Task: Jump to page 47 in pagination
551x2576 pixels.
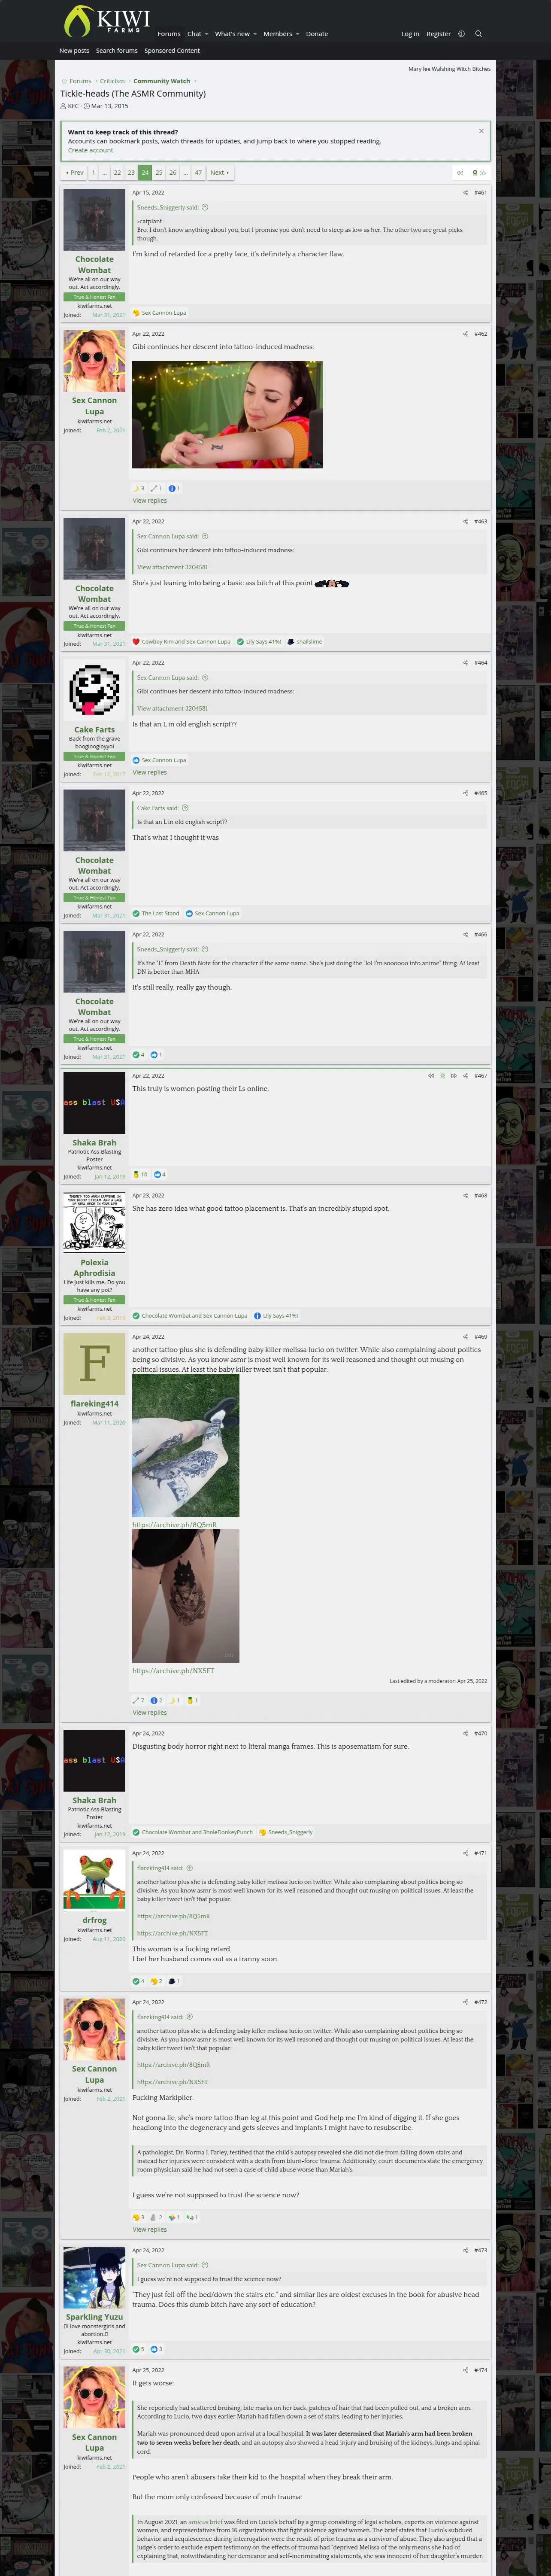Action: click(x=198, y=173)
